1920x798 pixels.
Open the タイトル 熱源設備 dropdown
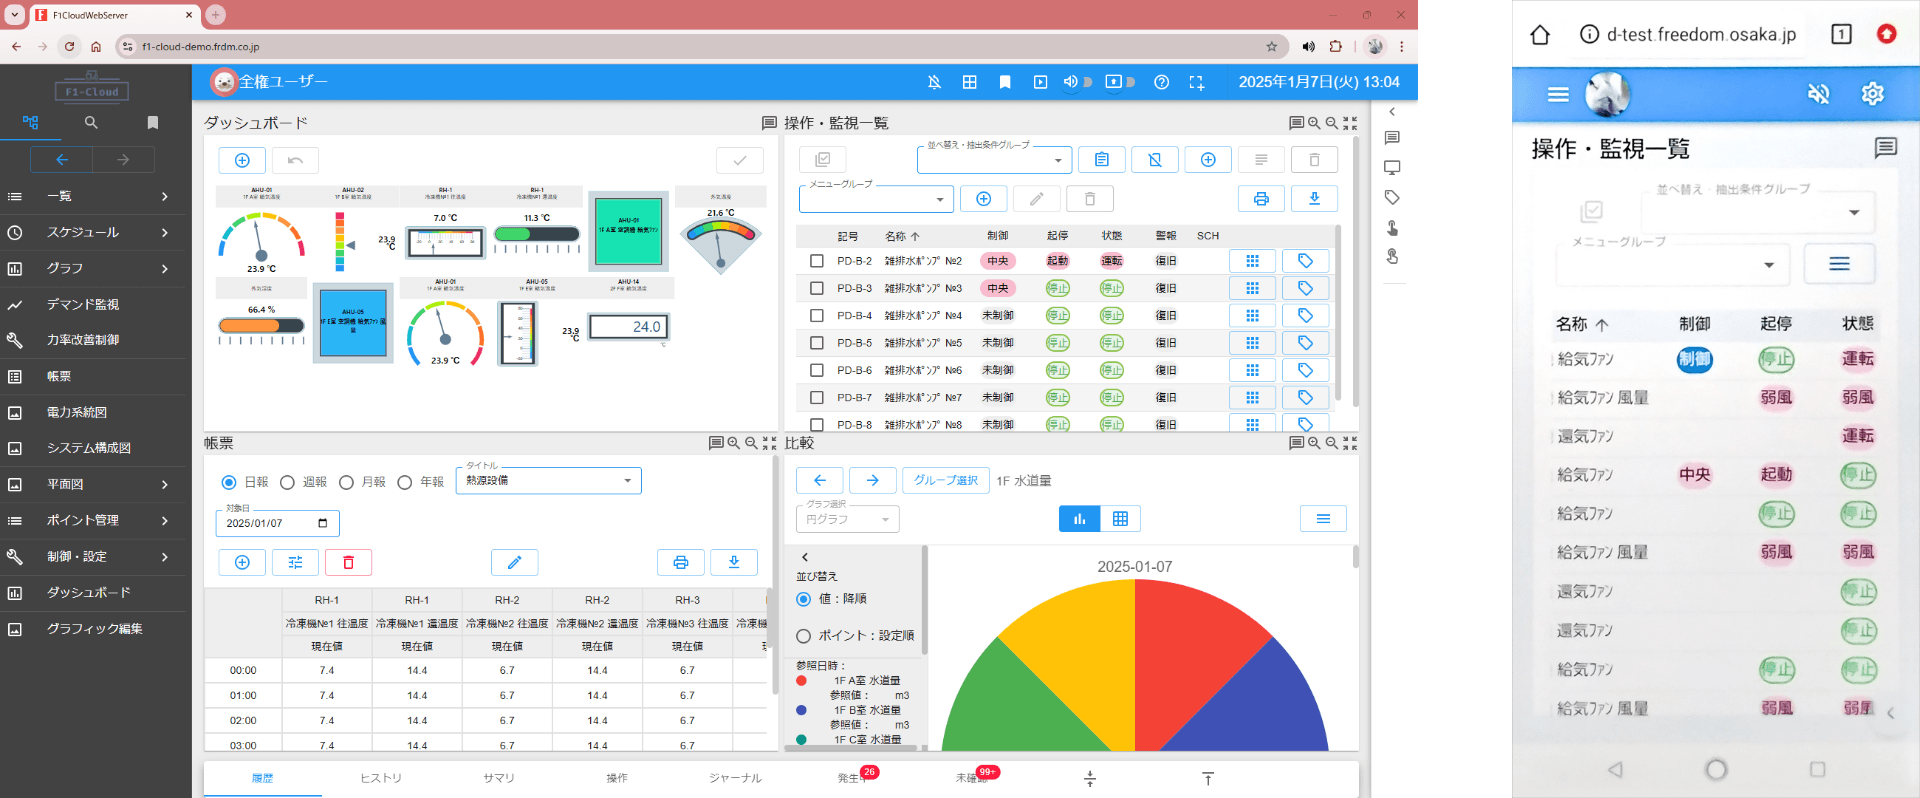[548, 481]
